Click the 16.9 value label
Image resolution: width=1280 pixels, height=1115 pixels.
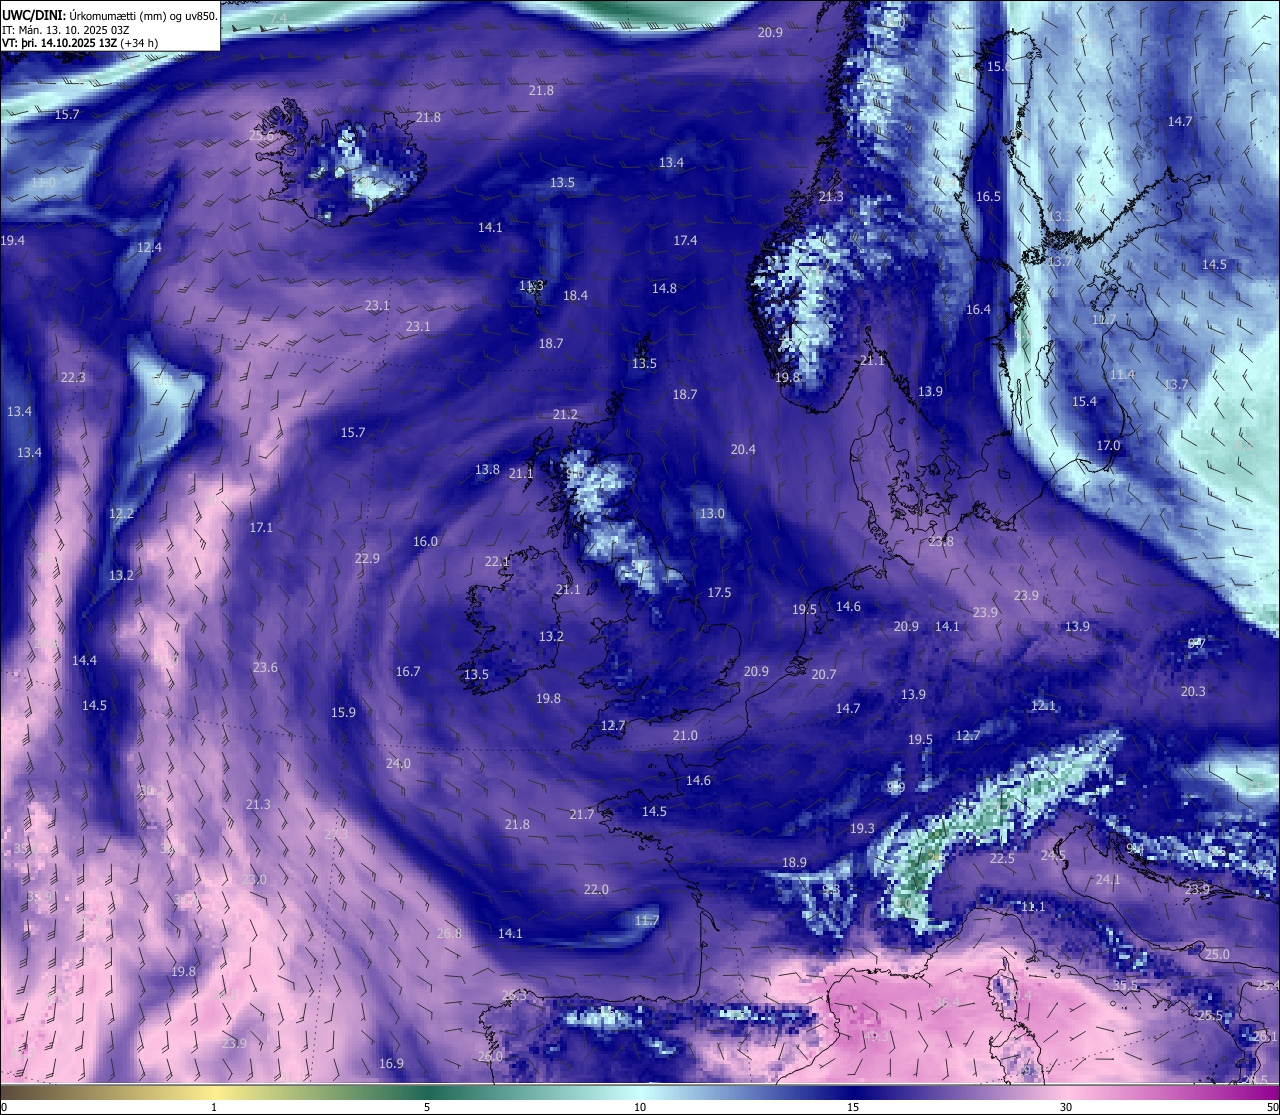391,1064
